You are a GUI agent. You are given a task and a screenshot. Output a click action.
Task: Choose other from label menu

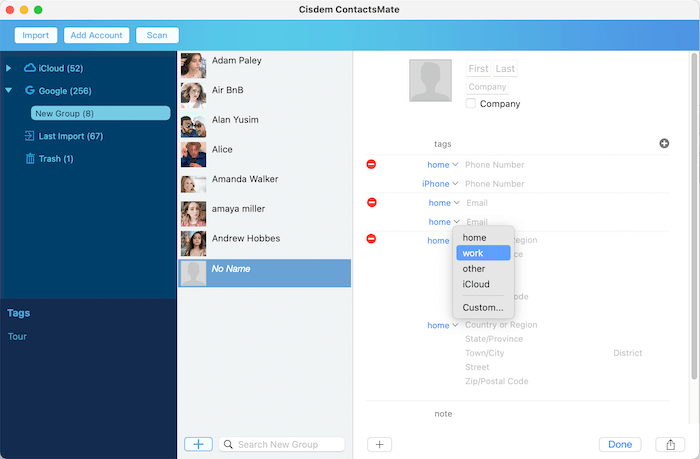point(483,268)
